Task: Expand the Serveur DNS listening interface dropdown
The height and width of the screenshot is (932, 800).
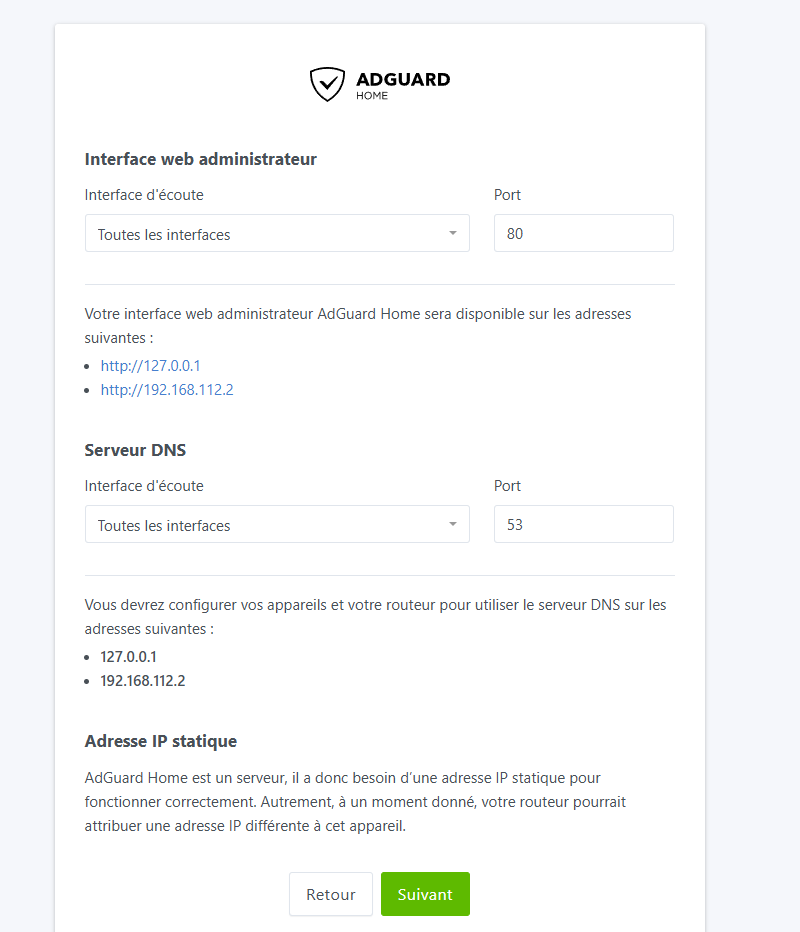Action: (277, 524)
